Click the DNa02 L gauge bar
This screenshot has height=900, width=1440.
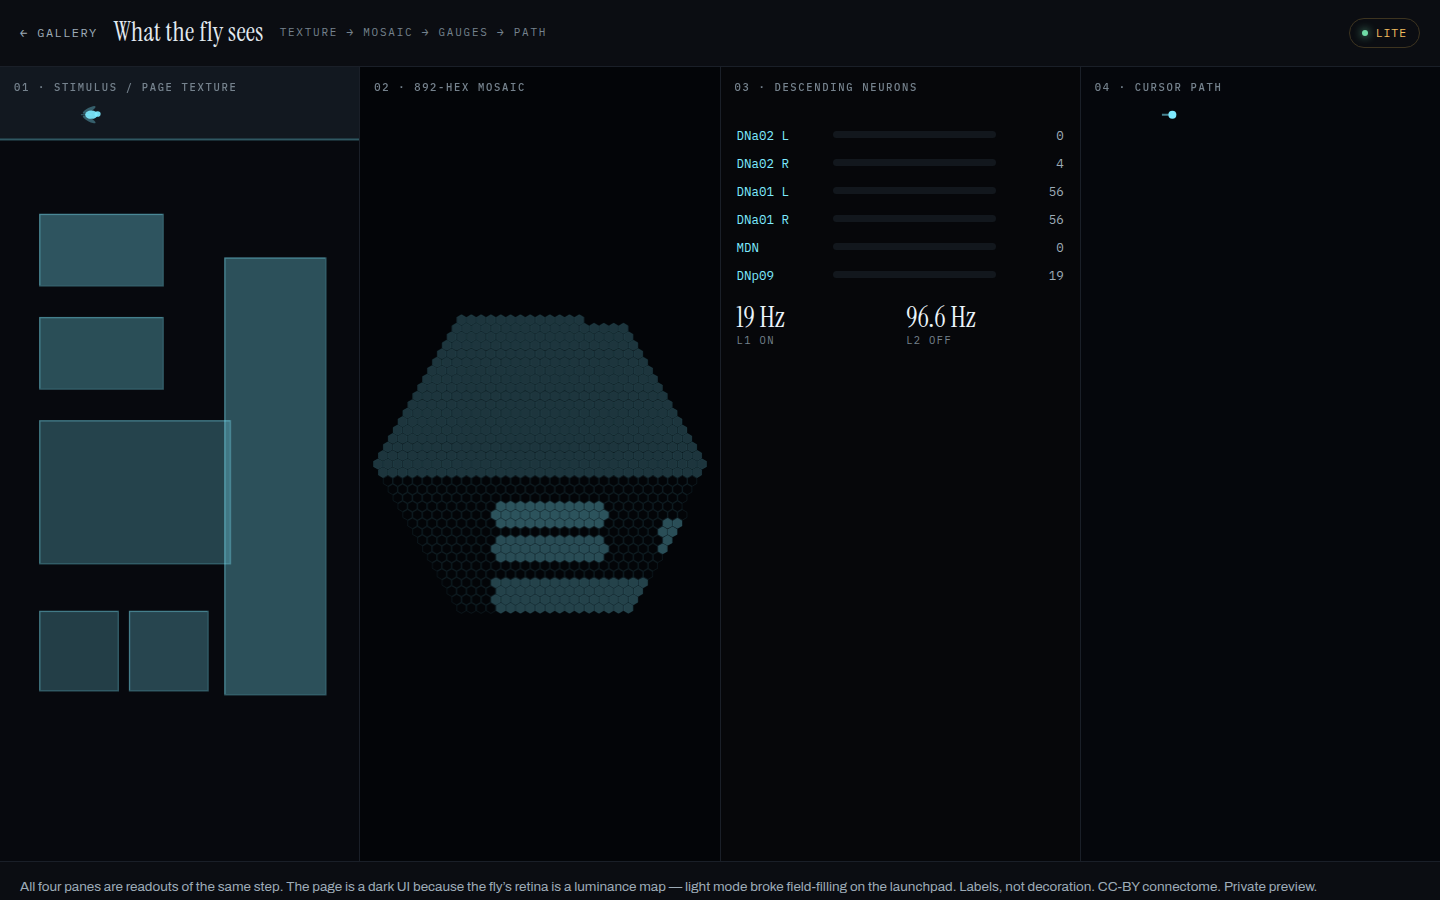pos(914,134)
